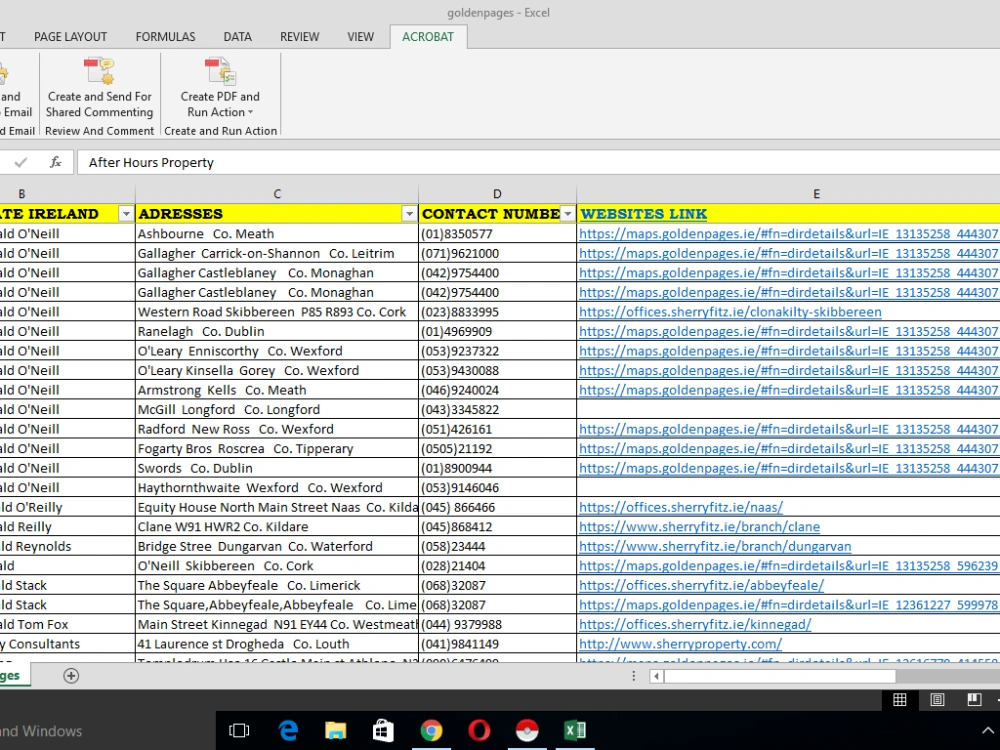1000x750 pixels.
Task: Click the formula bar fx insert function icon
Action: coord(55,163)
